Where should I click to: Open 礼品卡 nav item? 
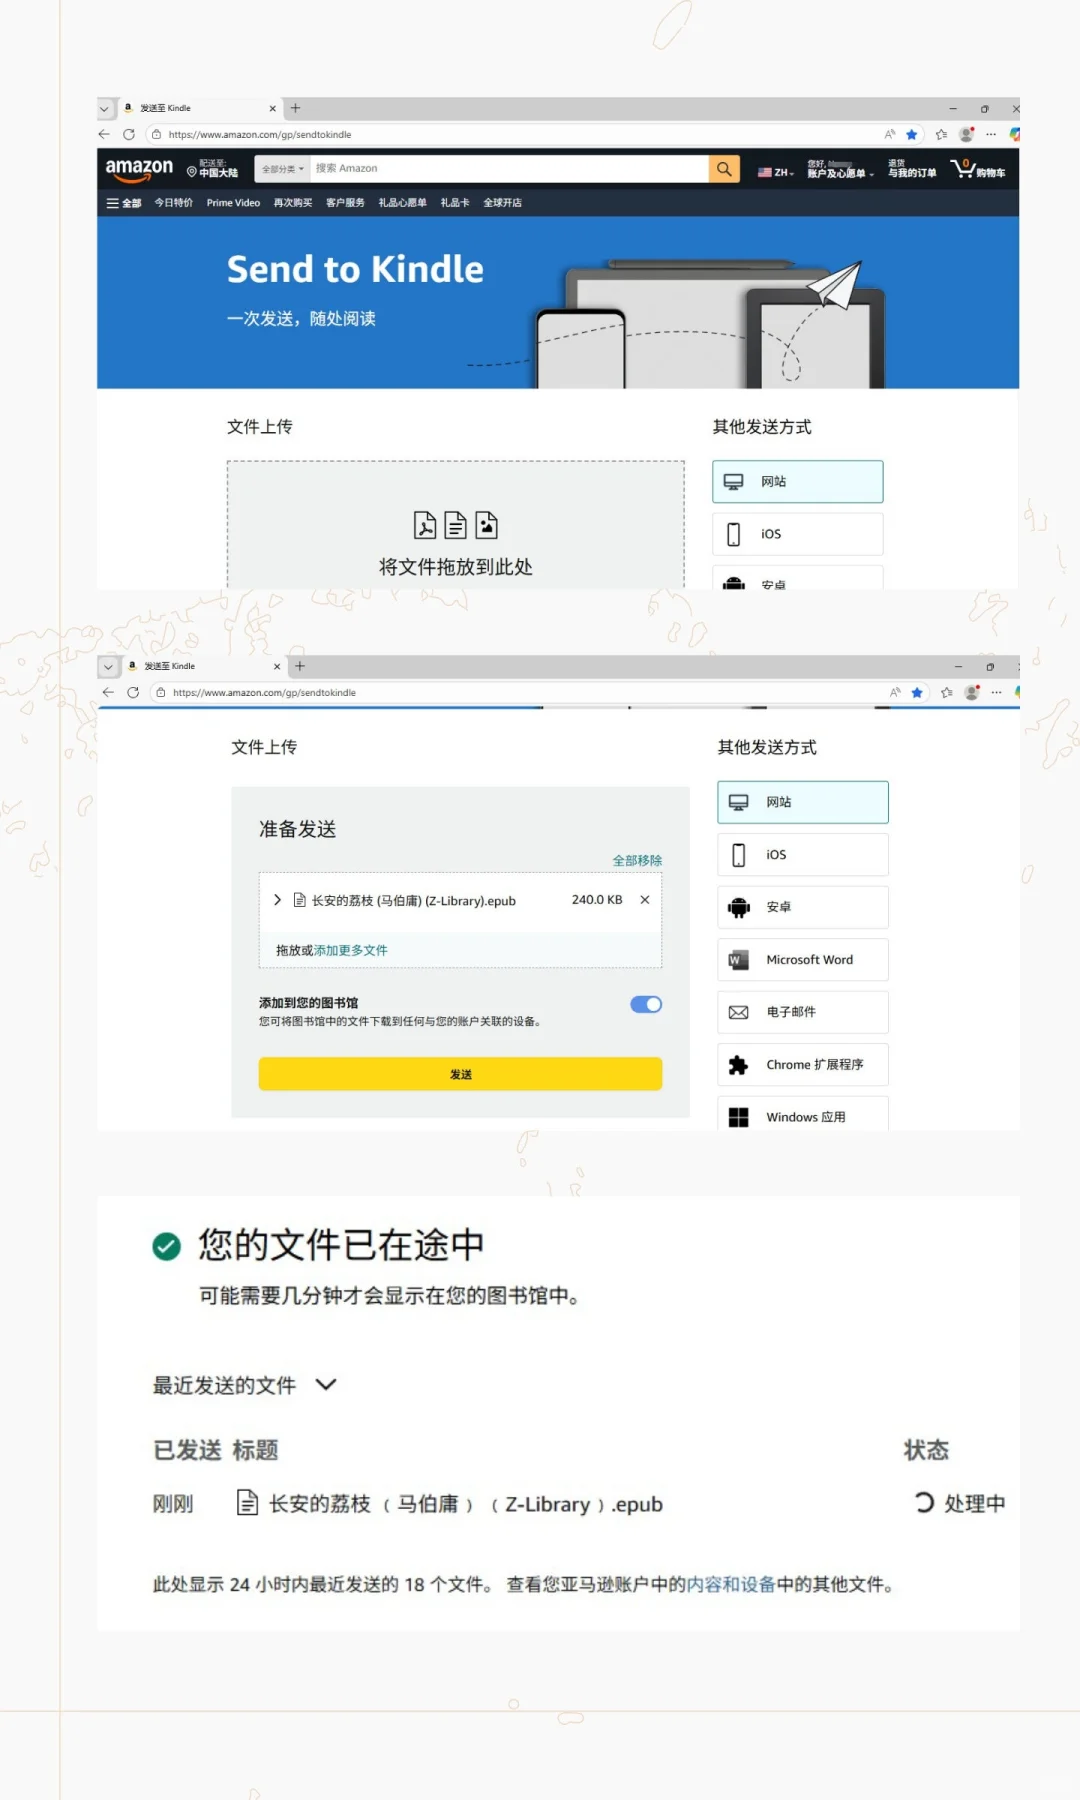(x=455, y=203)
